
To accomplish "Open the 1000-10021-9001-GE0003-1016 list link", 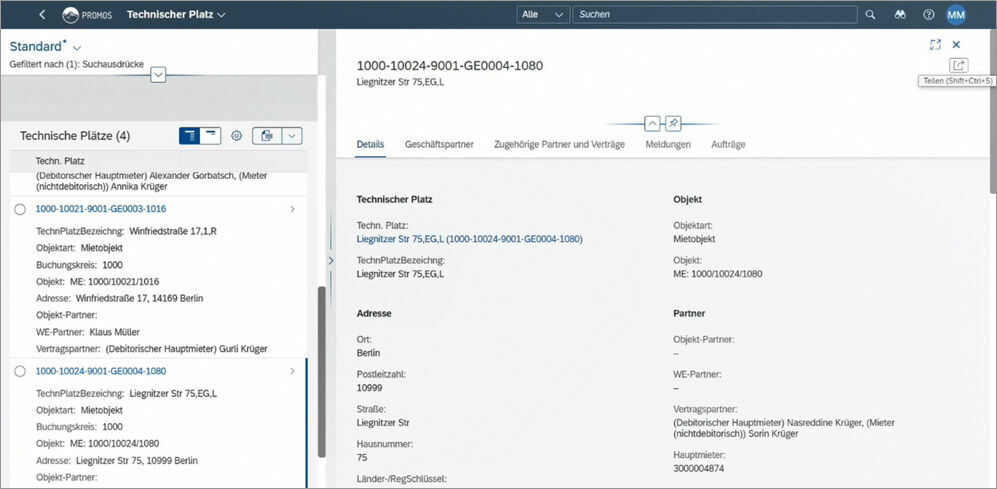I will tap(101, 209).
